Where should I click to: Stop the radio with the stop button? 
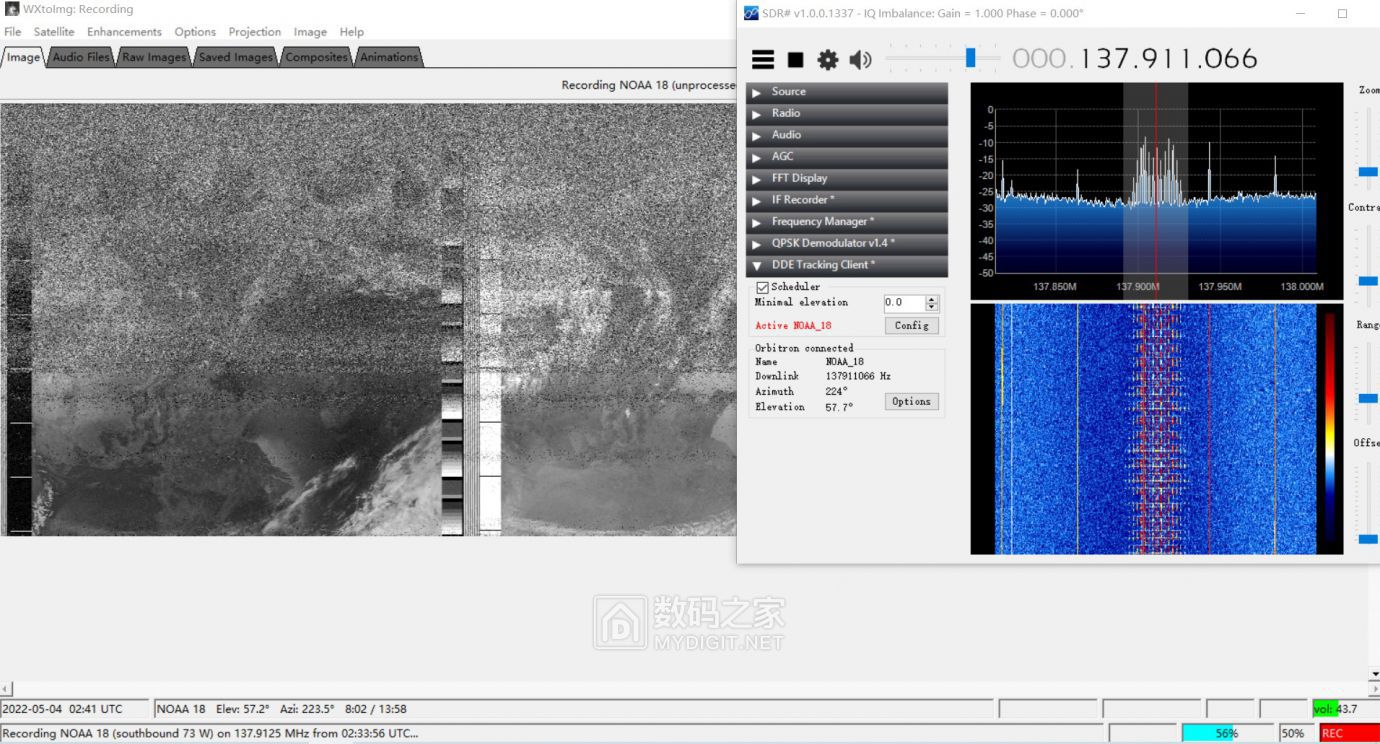tap(795, 60)
